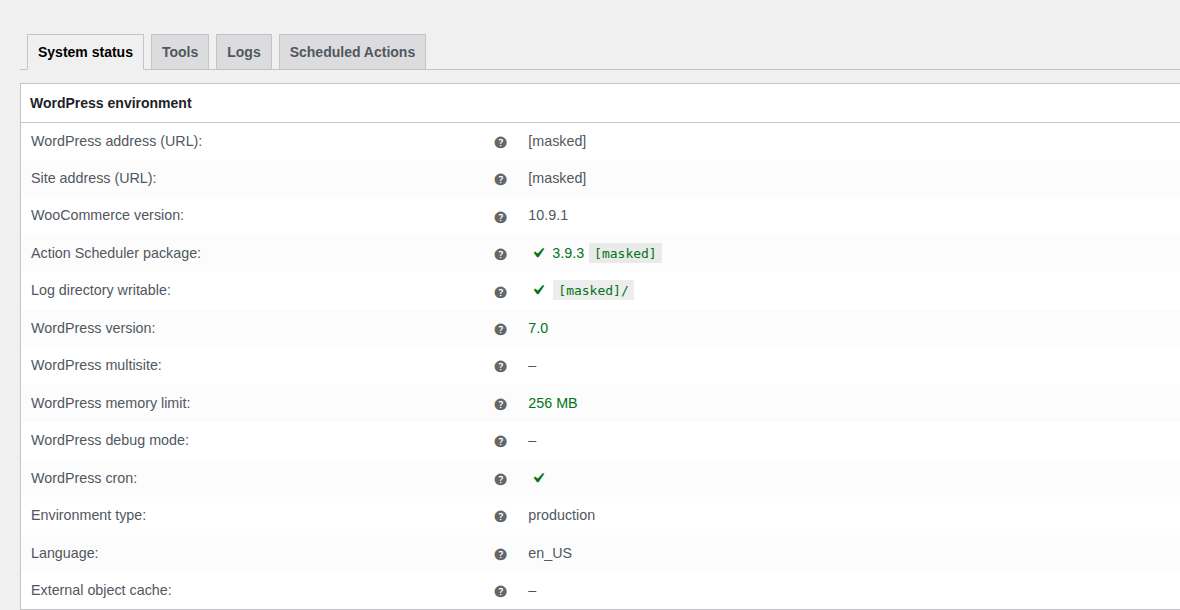The image size is (1180, 610).
Task: Click help icon for Site address (URL)
Action: click(500, 180)
